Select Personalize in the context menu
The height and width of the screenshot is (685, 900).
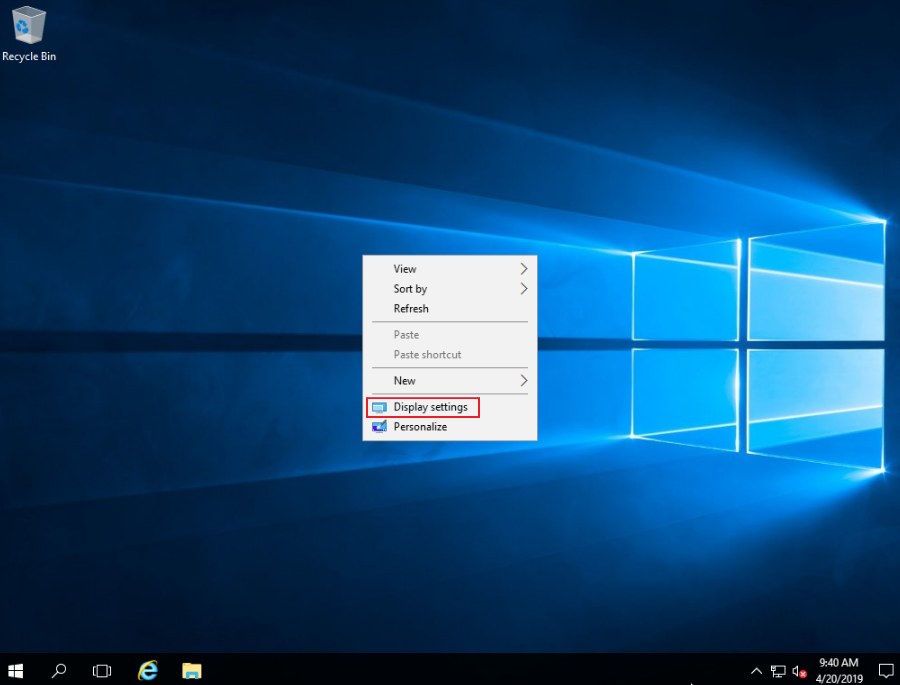(450, 427)
